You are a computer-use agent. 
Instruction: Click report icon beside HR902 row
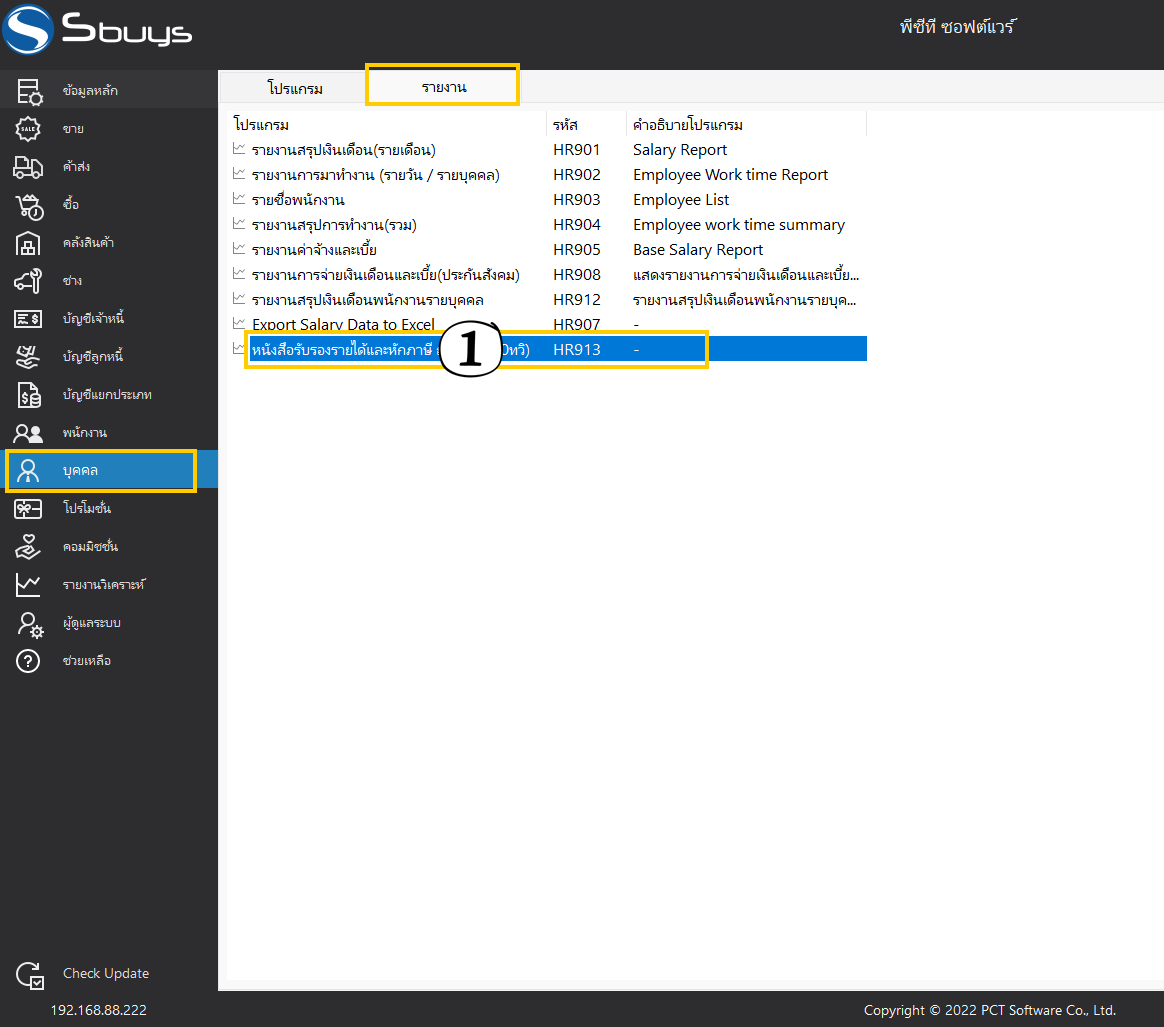click(239, 173)
